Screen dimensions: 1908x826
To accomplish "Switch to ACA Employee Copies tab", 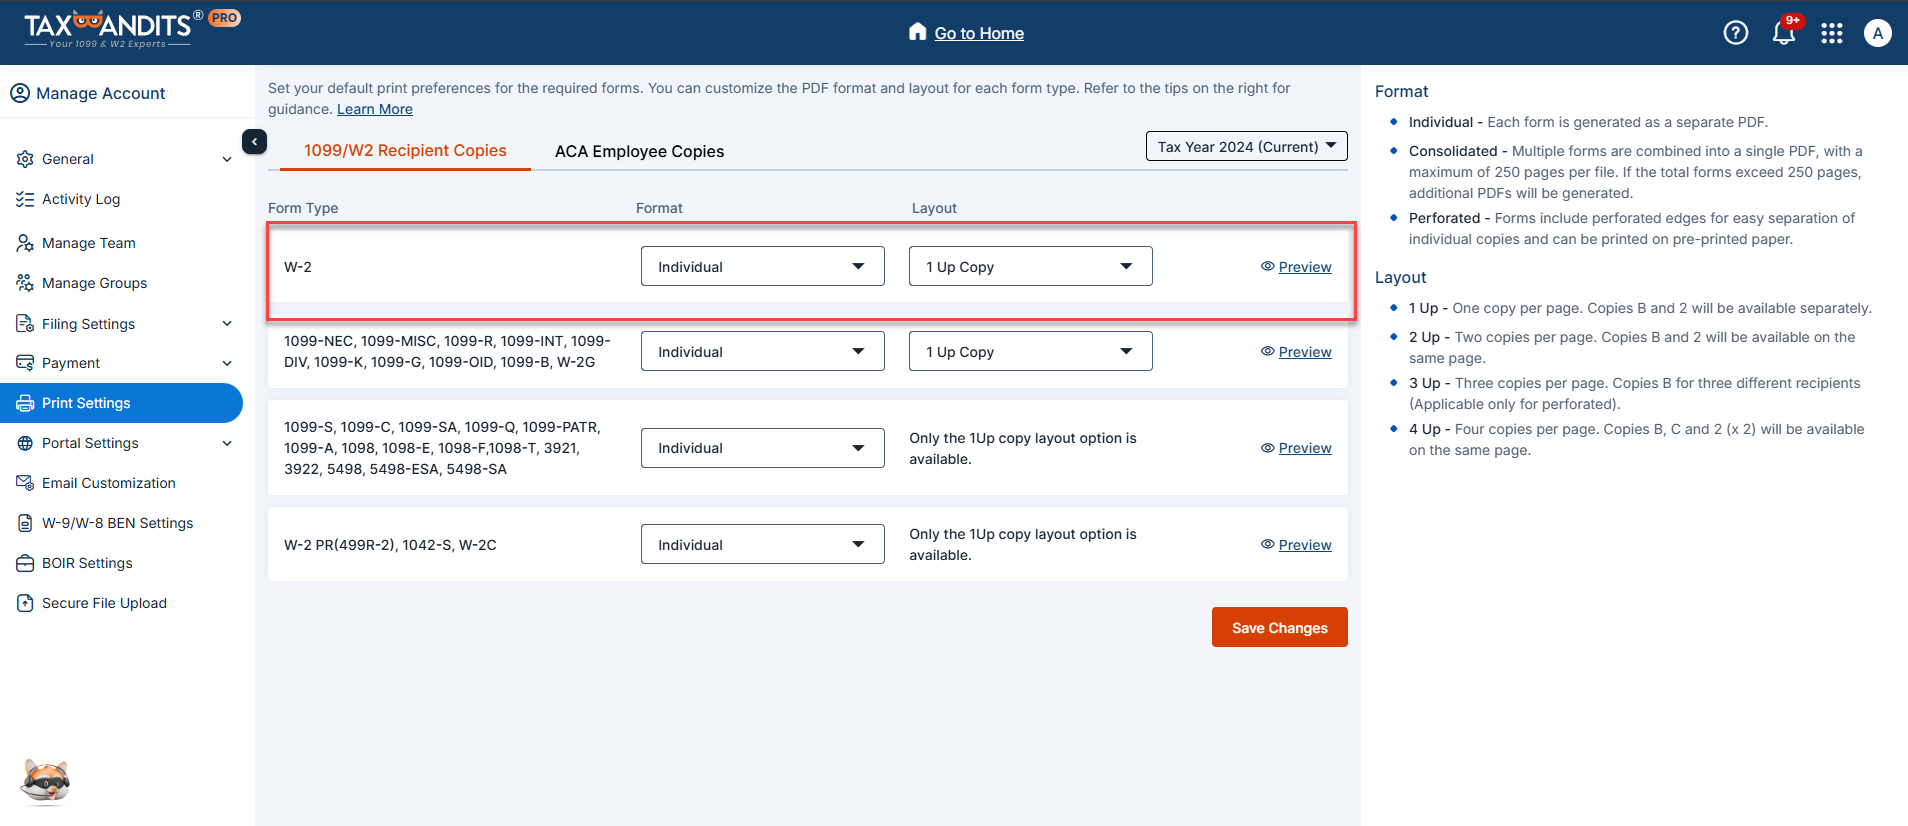I will [x=639, y=151].
